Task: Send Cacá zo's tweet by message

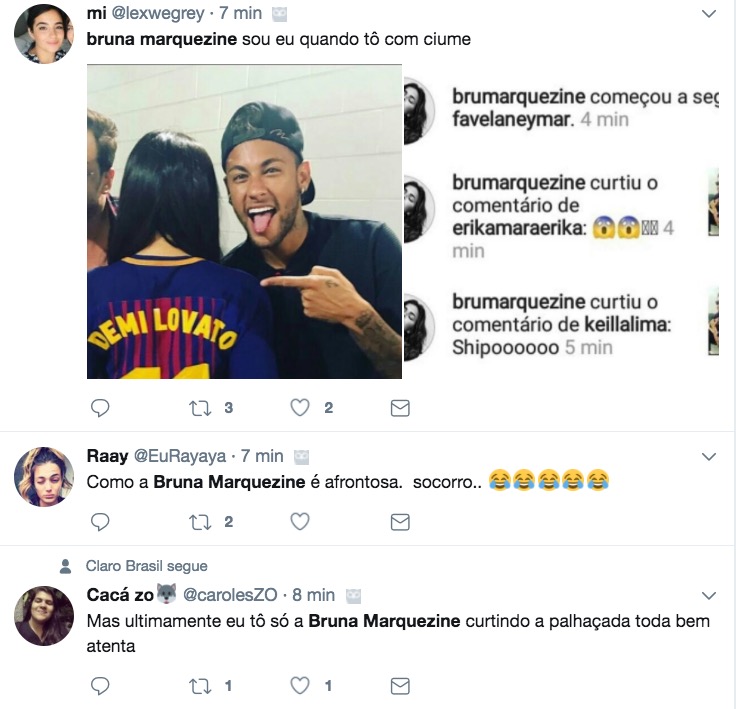Action: 399,685
